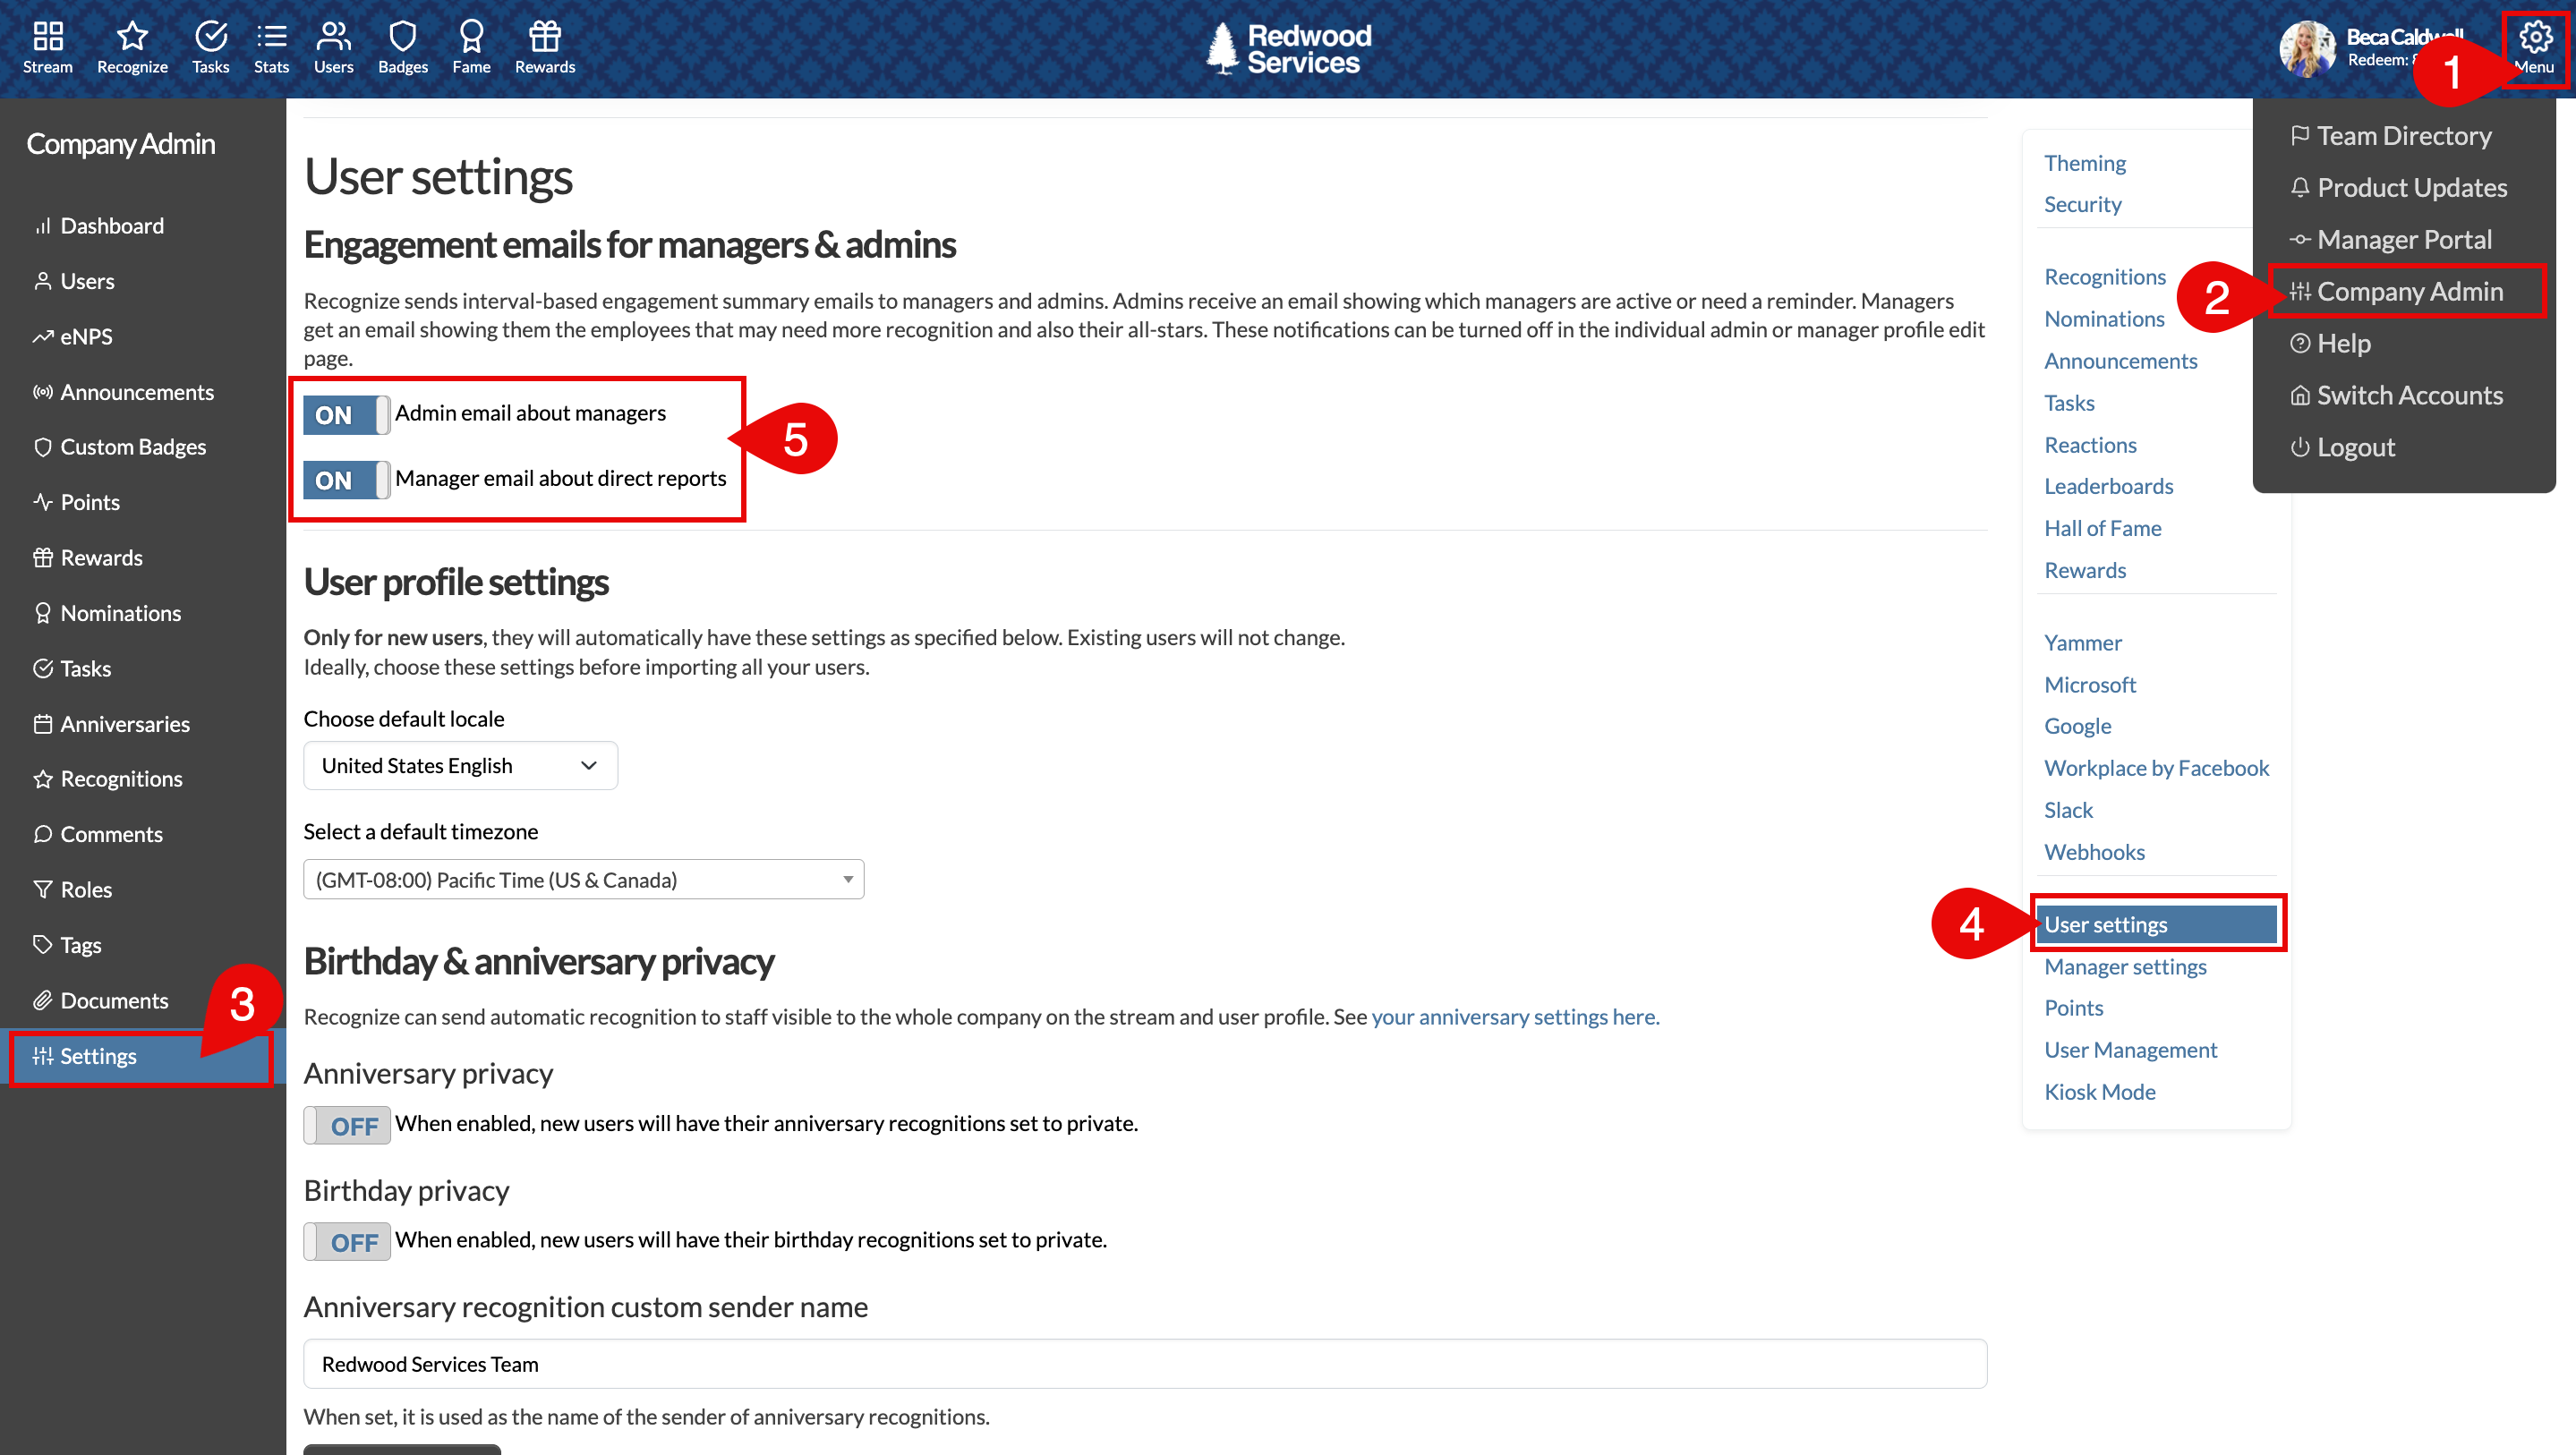Go to Slack settings link
This screenshot has height=1455, width=2576.
[x=2068, y=810]
